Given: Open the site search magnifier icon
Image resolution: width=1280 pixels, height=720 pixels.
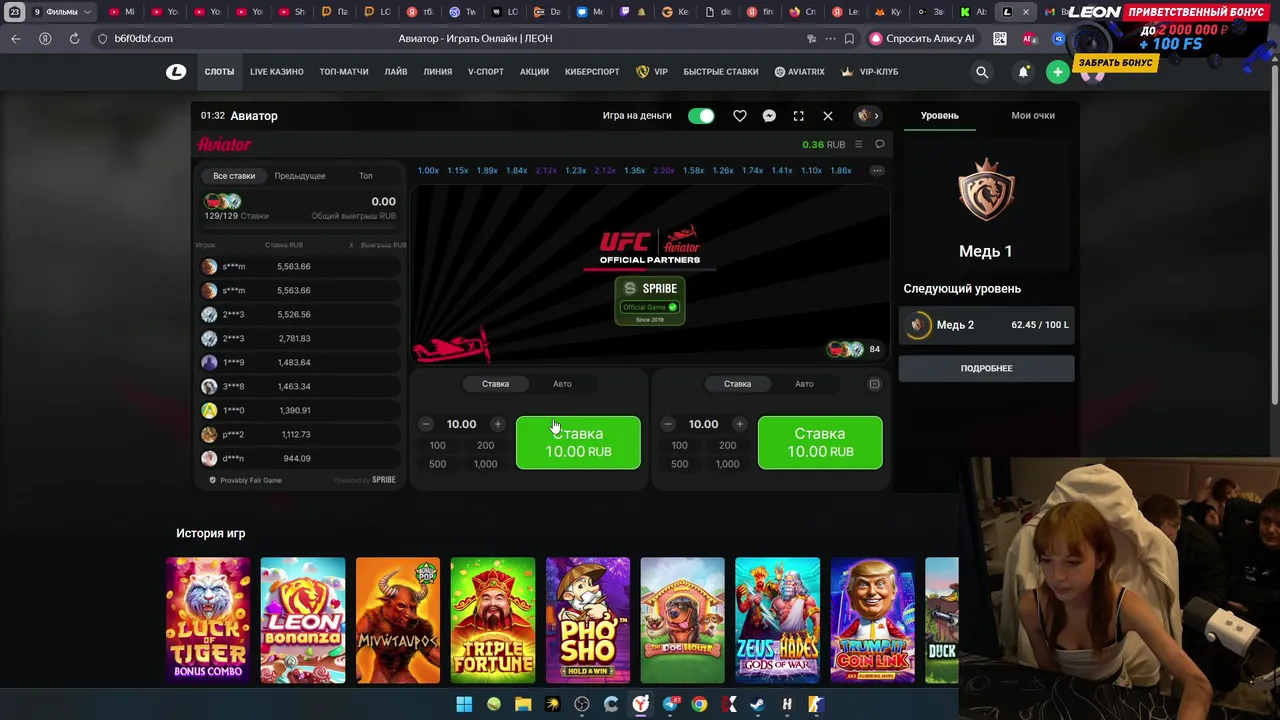Looking at the screenshot, I should 982,72.
